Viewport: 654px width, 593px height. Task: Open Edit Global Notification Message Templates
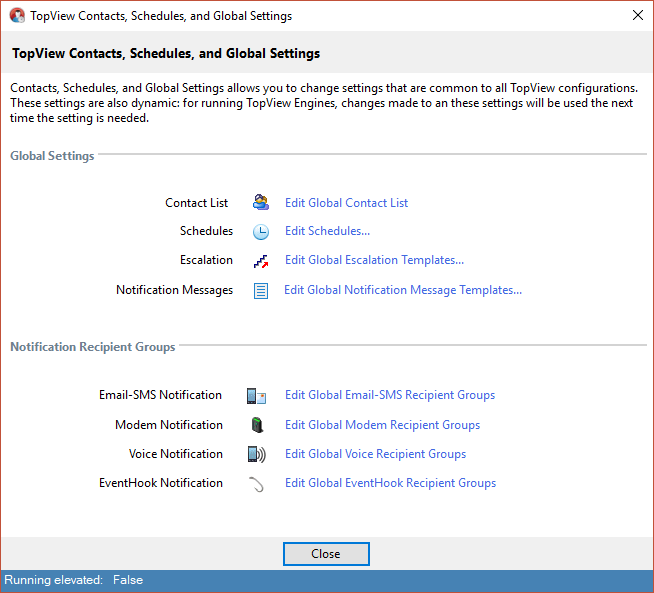[403, 290]
